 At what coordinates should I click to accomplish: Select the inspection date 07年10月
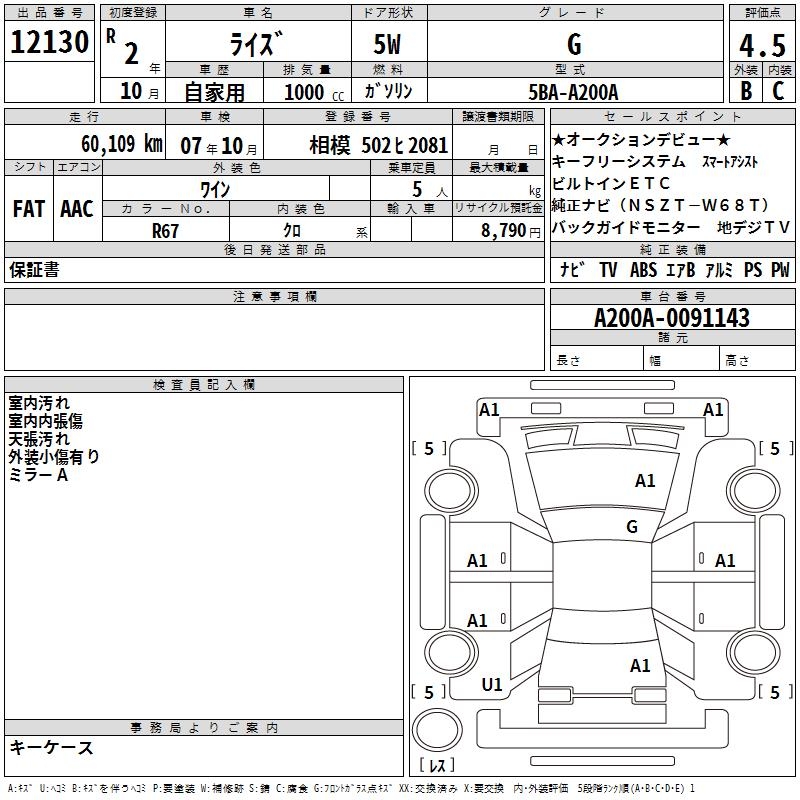pos(219,146)
